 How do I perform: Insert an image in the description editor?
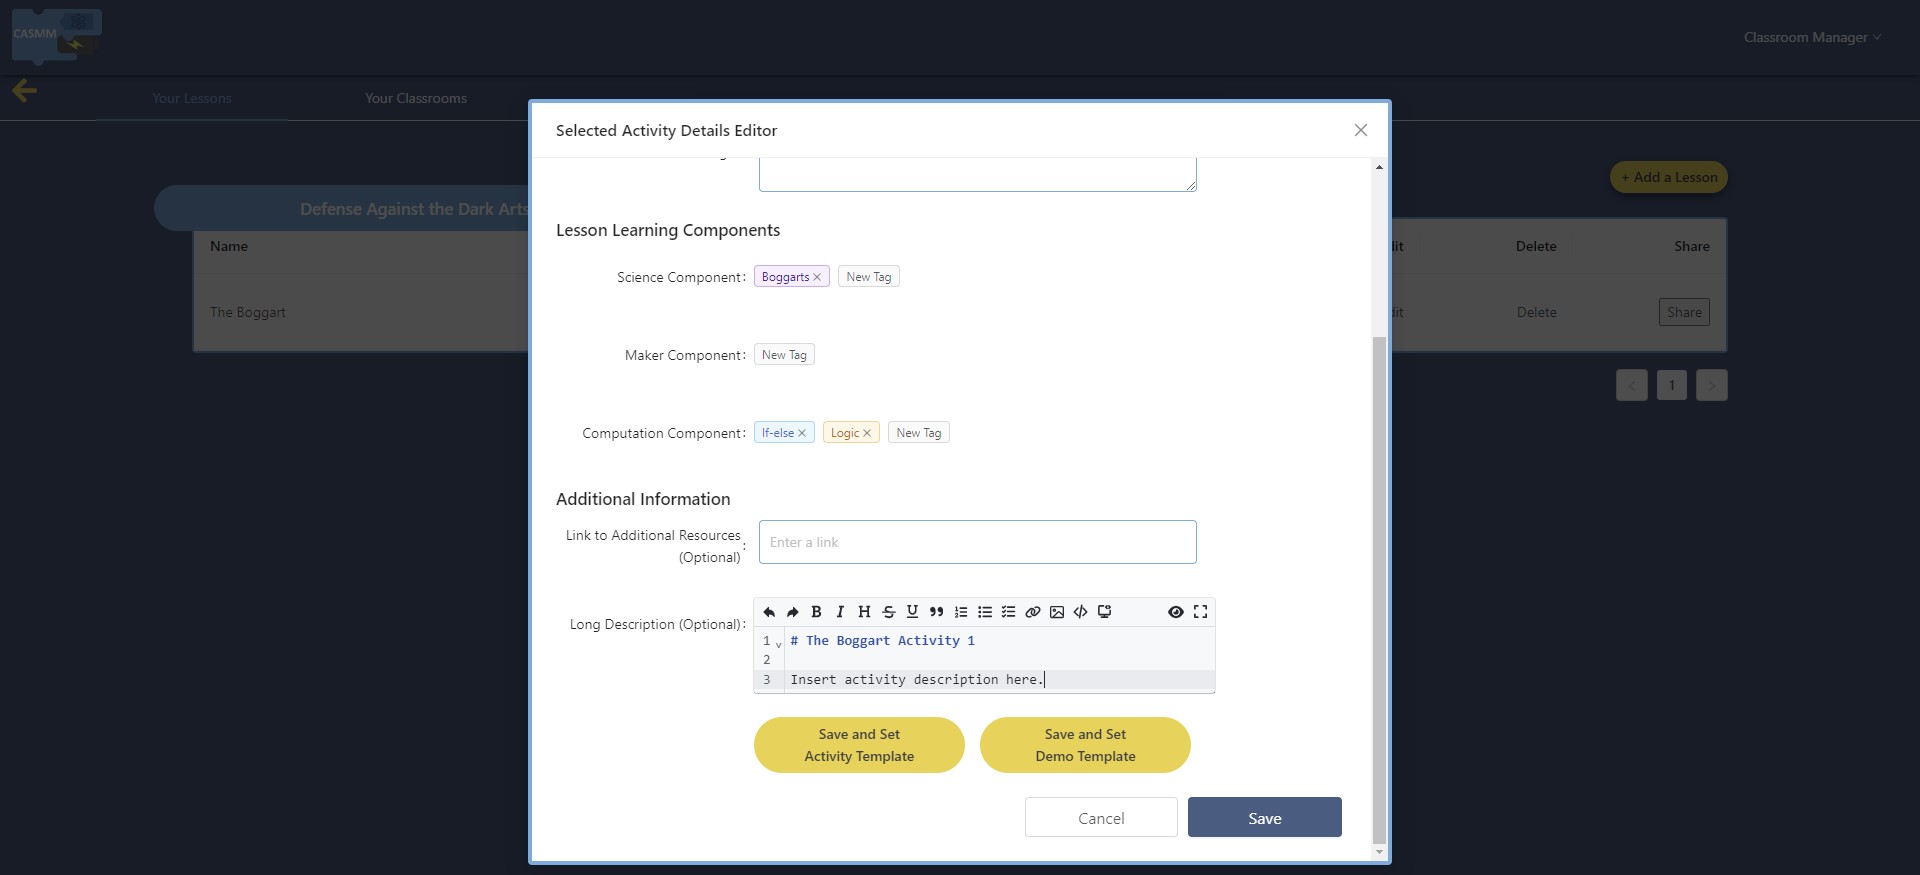[x=1057, y=612]
